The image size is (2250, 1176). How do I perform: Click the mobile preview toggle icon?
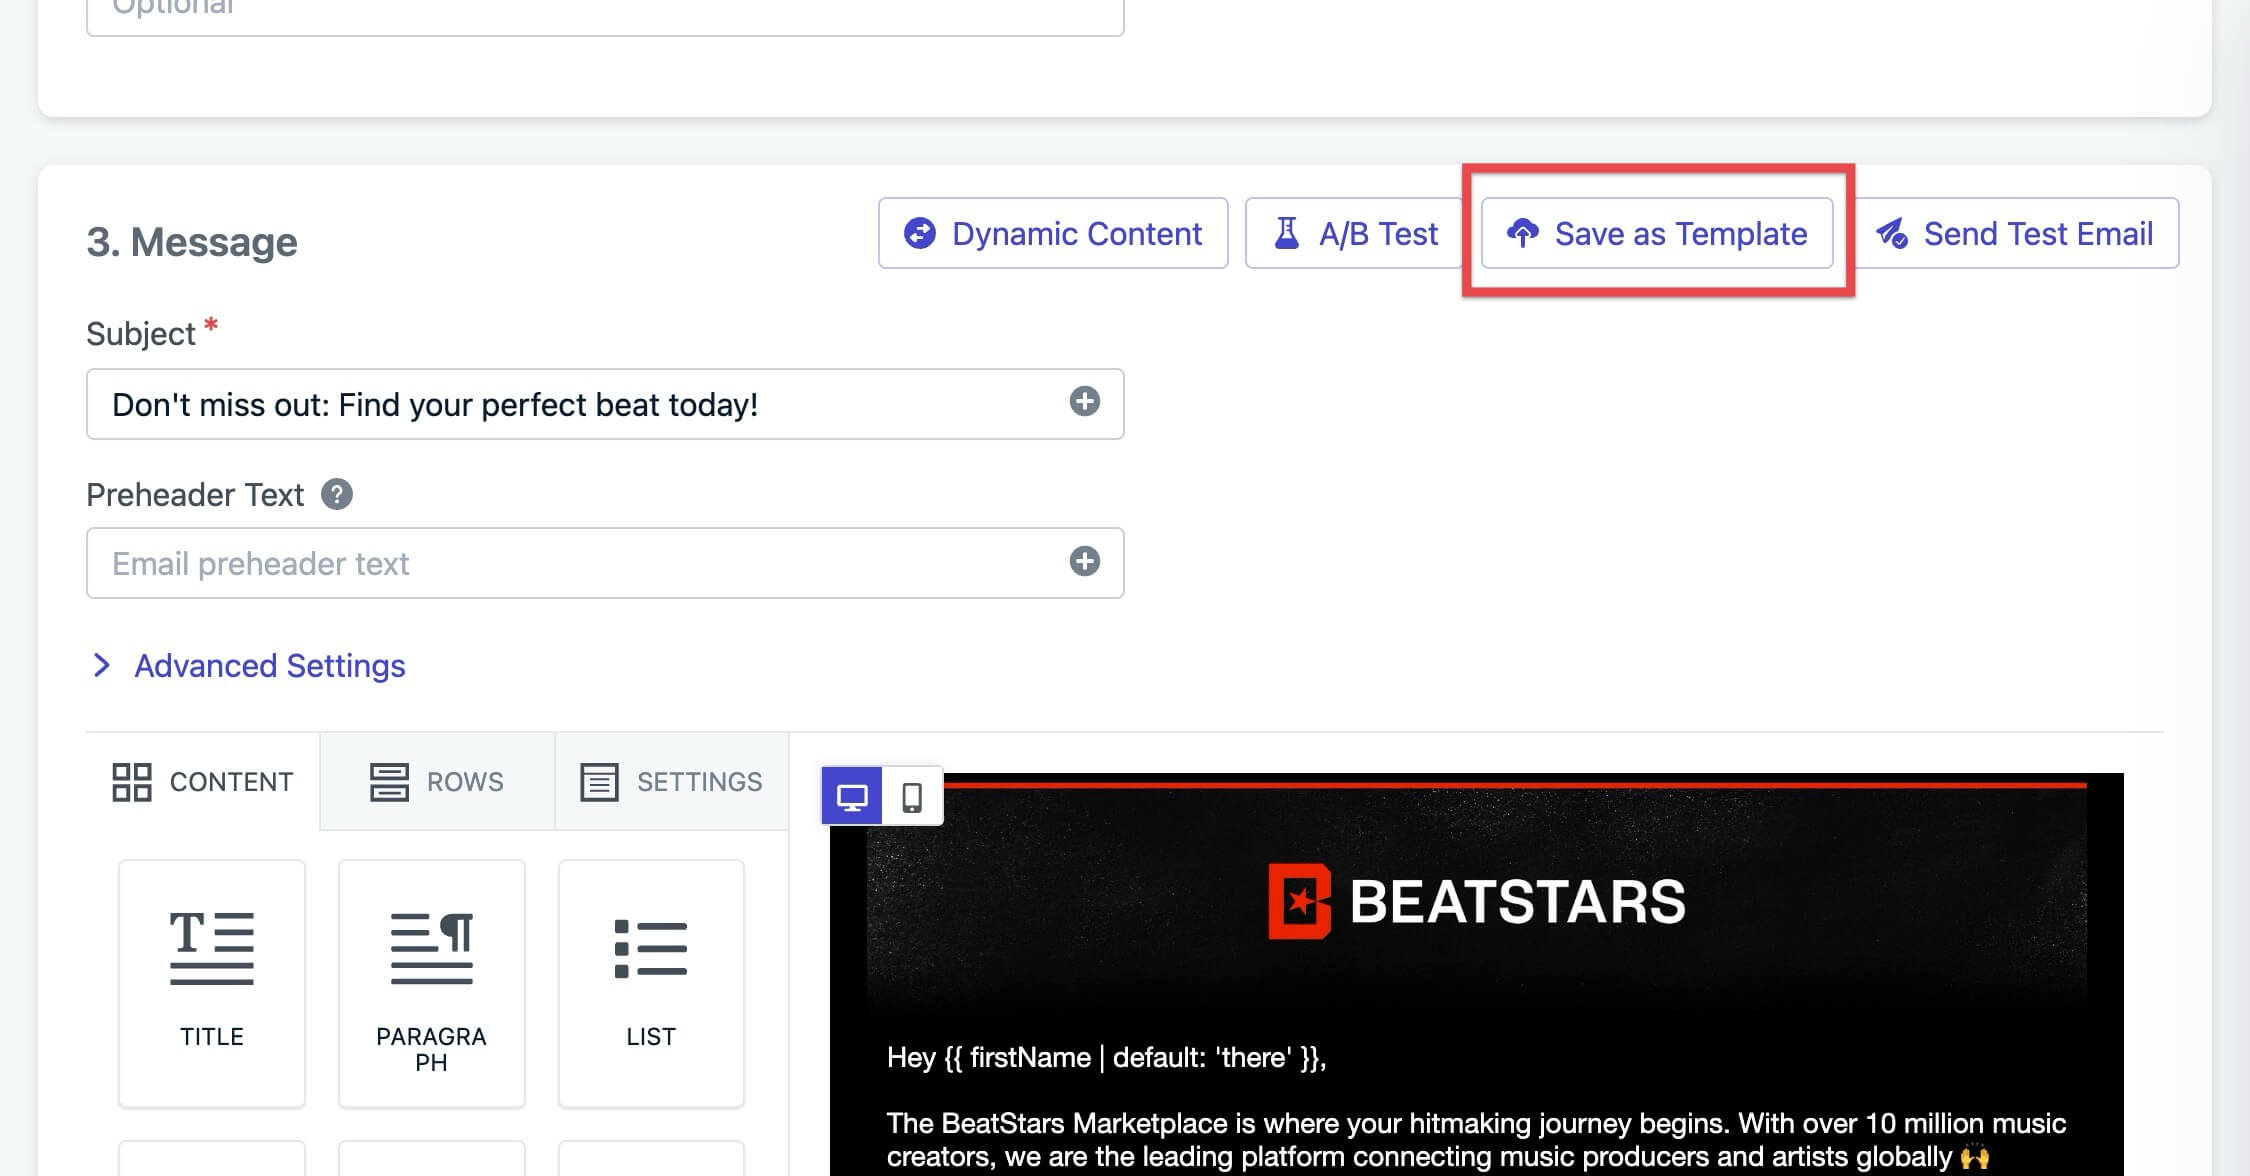click(914, 795)
